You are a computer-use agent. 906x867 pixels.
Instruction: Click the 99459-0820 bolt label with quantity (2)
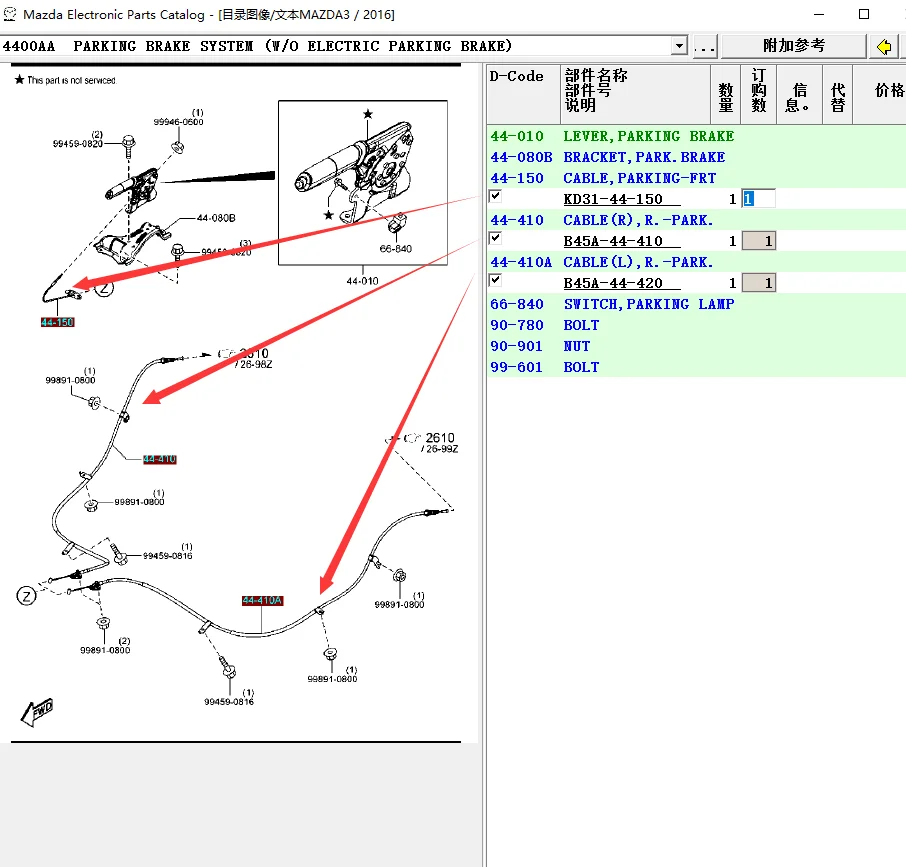[x=77, y=143]
